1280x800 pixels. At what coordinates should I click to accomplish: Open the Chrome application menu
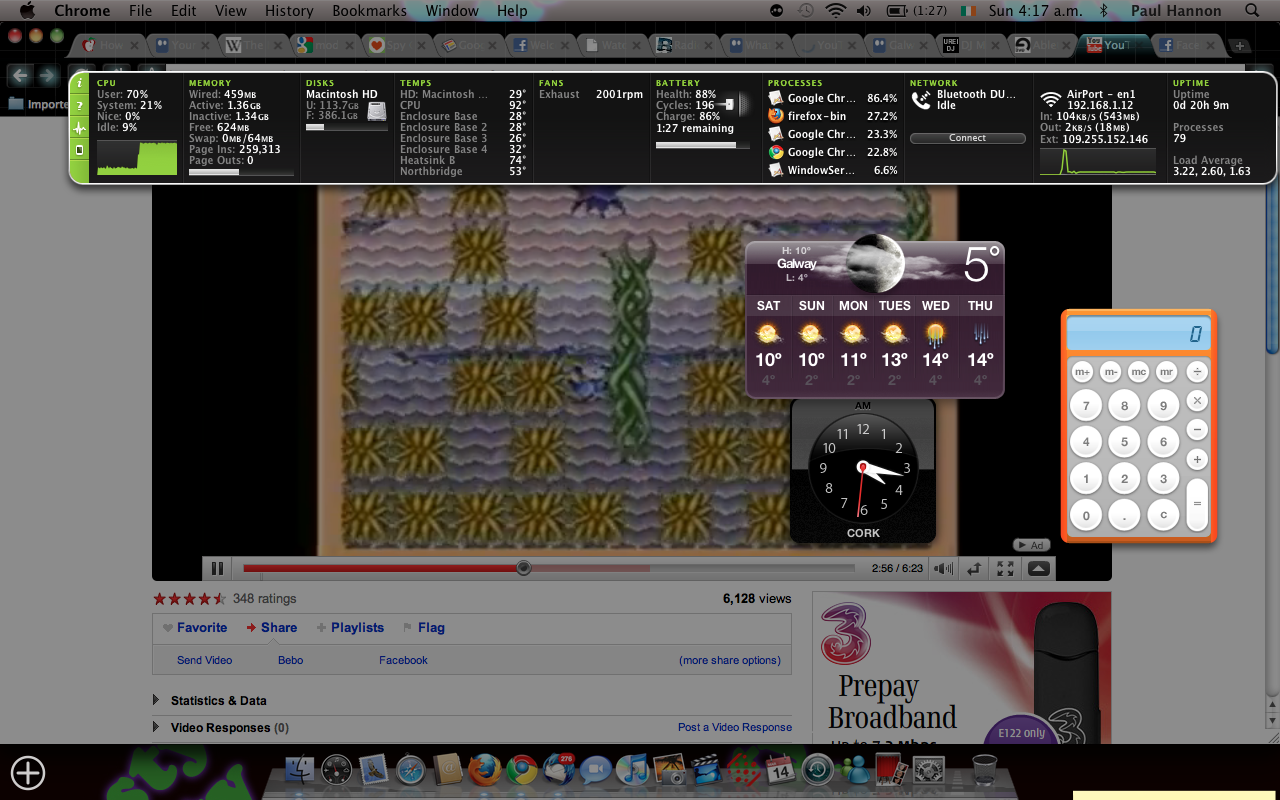click(x=82, y=11)
